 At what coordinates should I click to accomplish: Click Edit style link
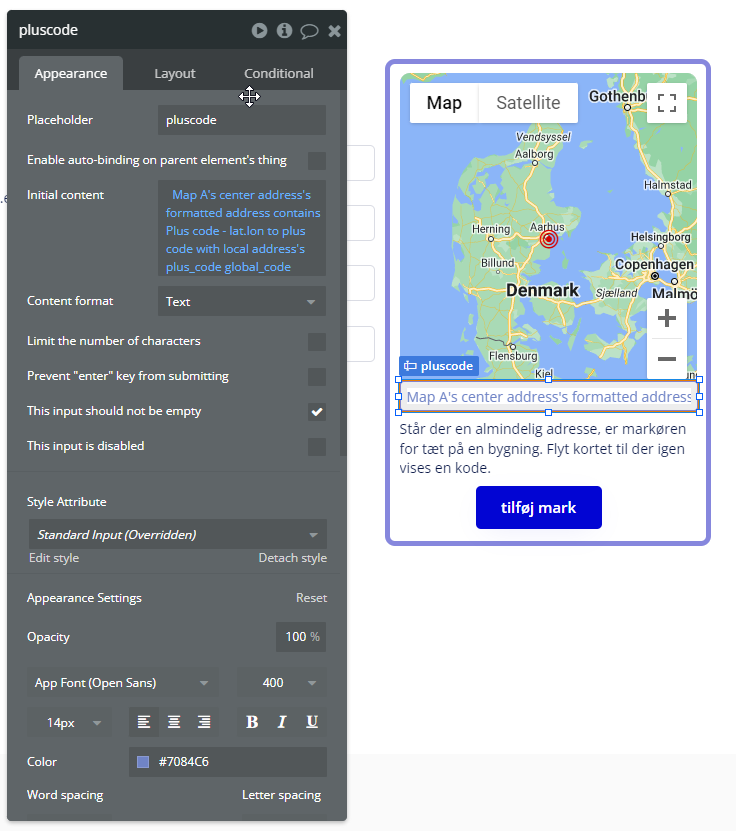pos(54,558)
